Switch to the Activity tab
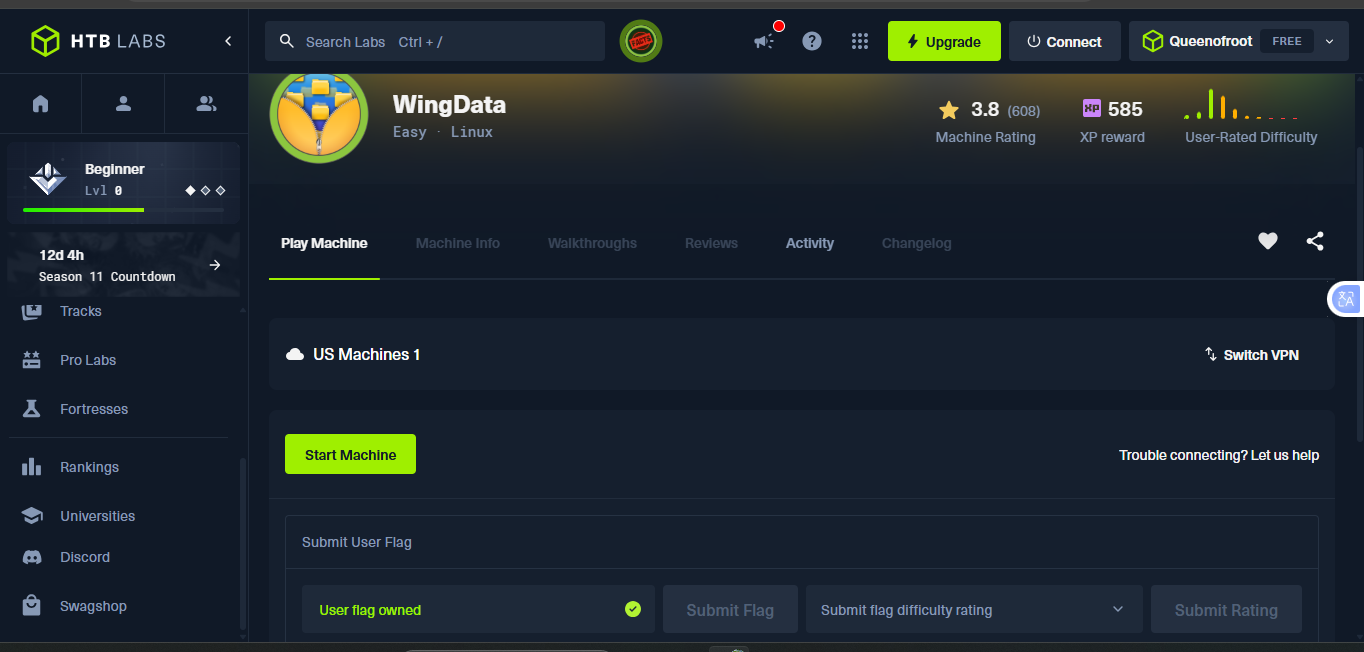Screen dimensions: 1364x652 point(810,243)
